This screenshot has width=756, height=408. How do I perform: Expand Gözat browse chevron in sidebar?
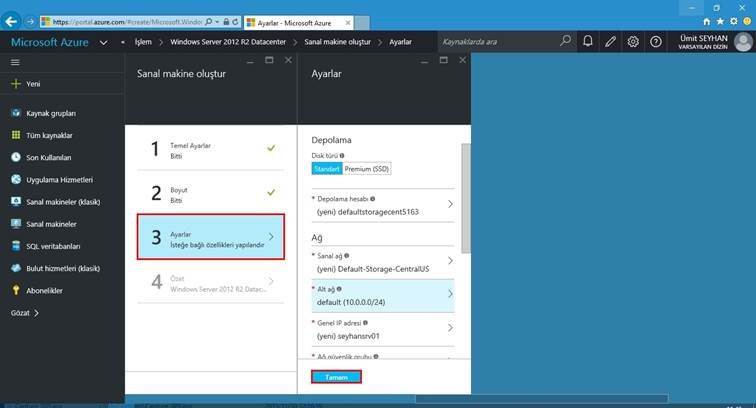coord(36,313)
